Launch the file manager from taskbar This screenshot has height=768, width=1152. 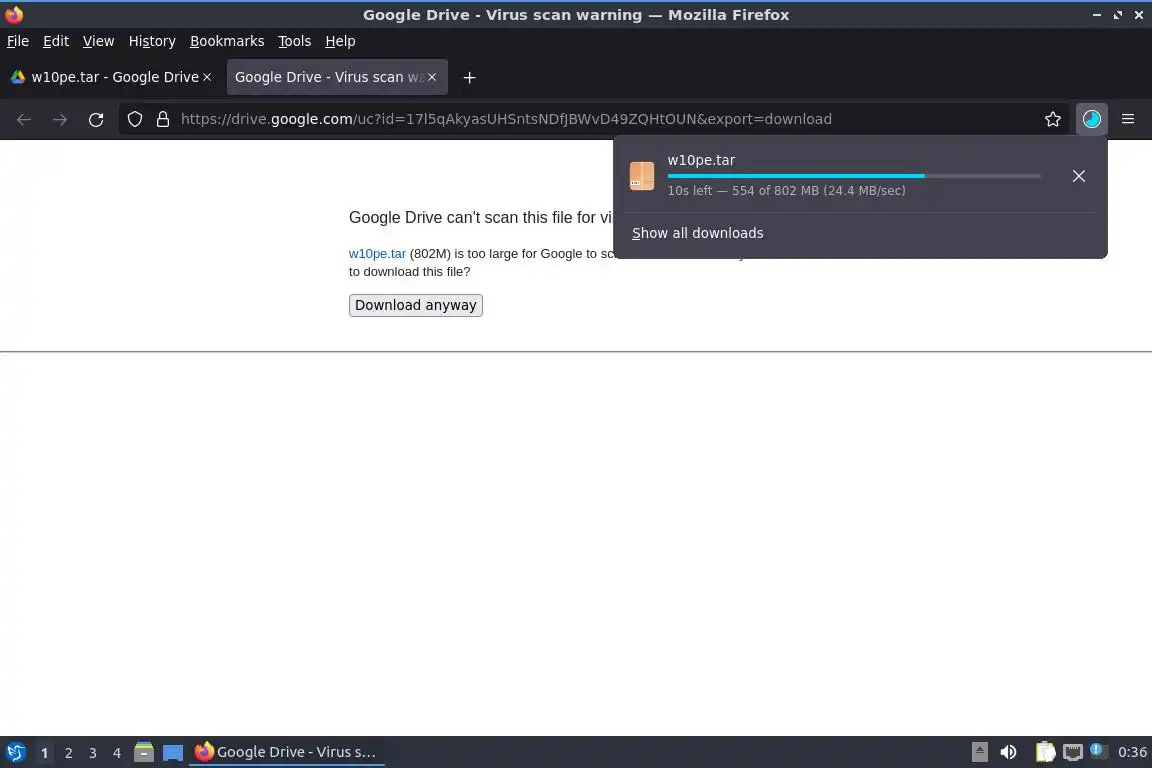click(x=144, y=752)
